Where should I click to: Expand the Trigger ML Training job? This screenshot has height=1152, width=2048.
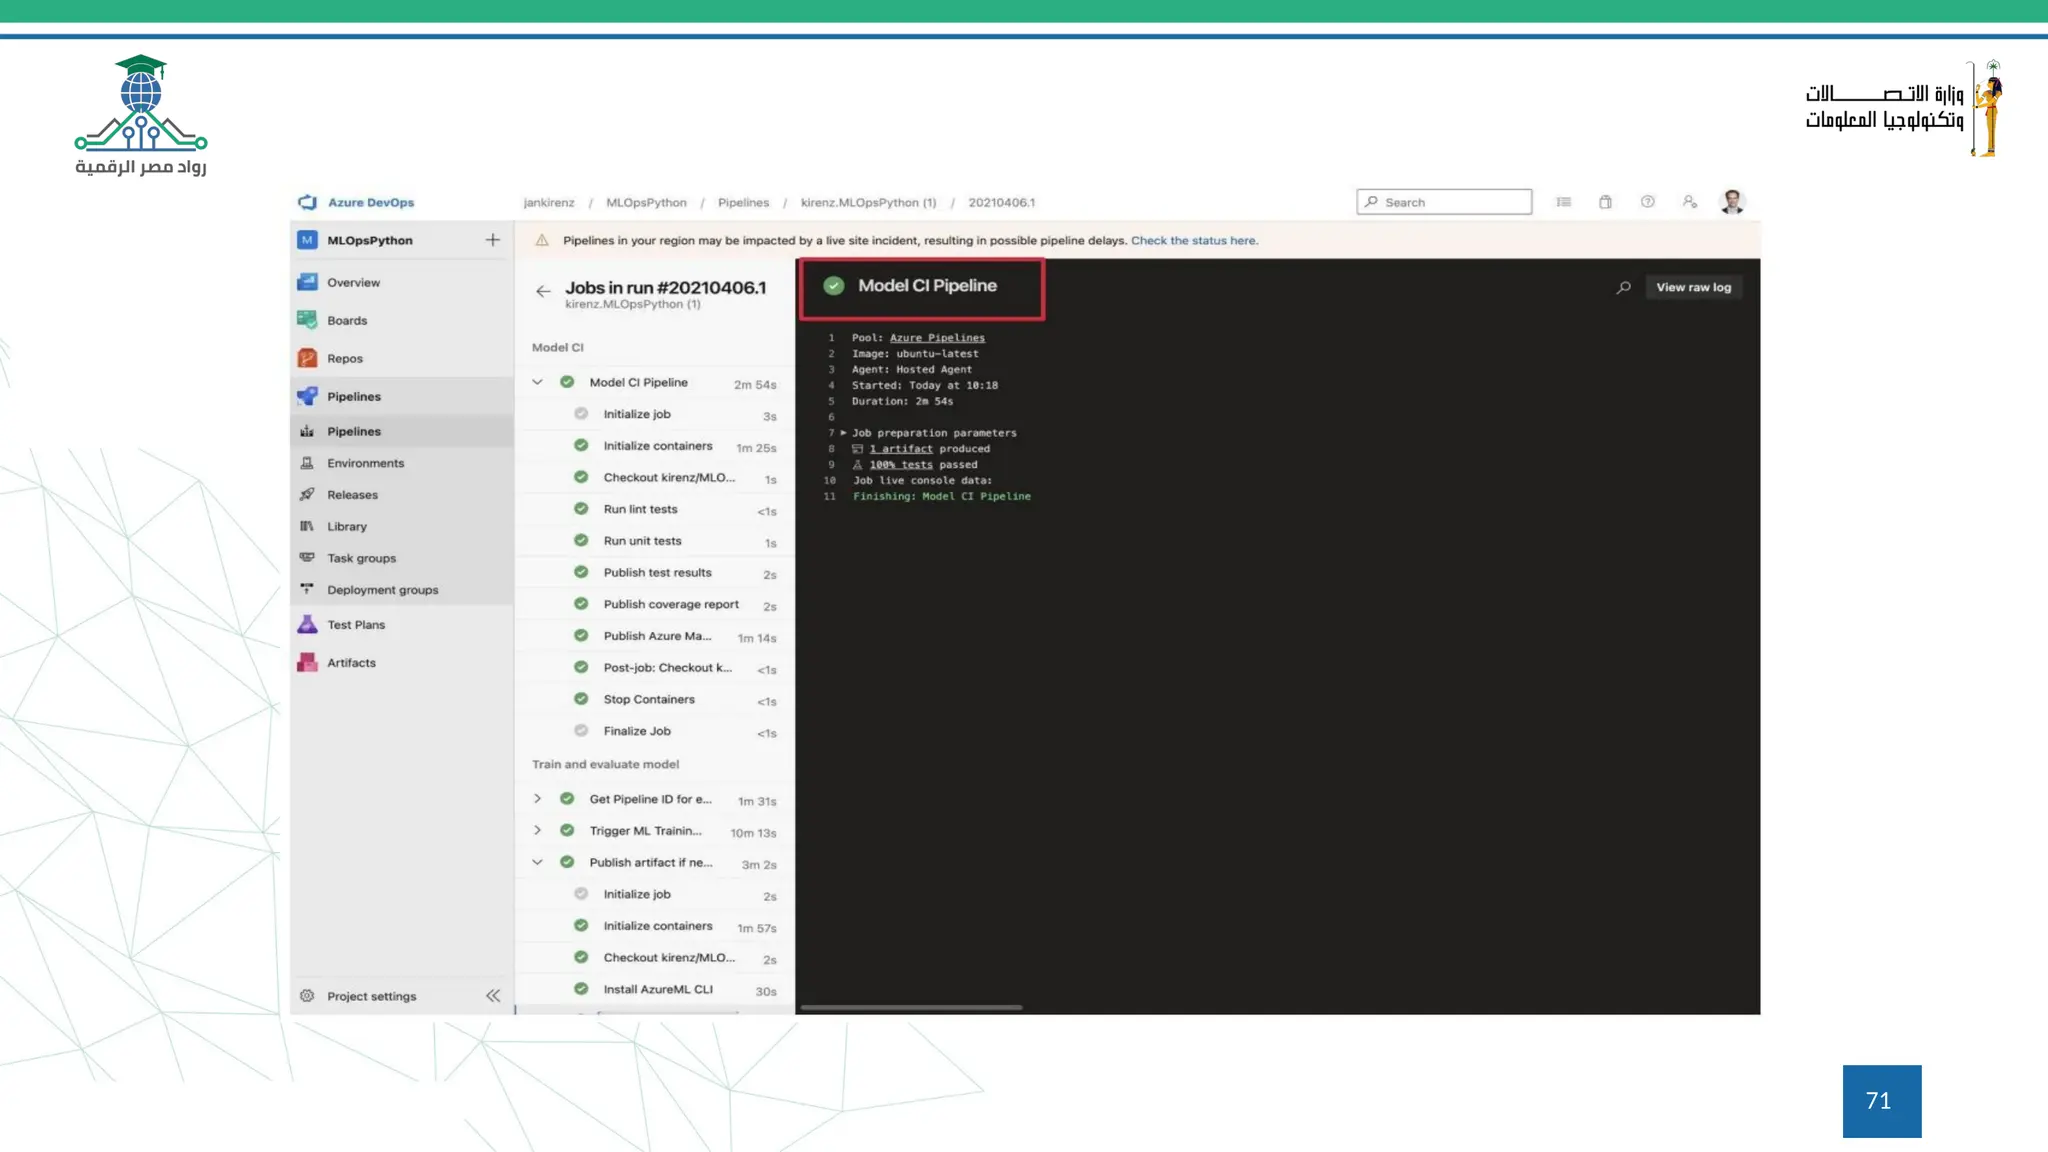(x=537, y=831)
